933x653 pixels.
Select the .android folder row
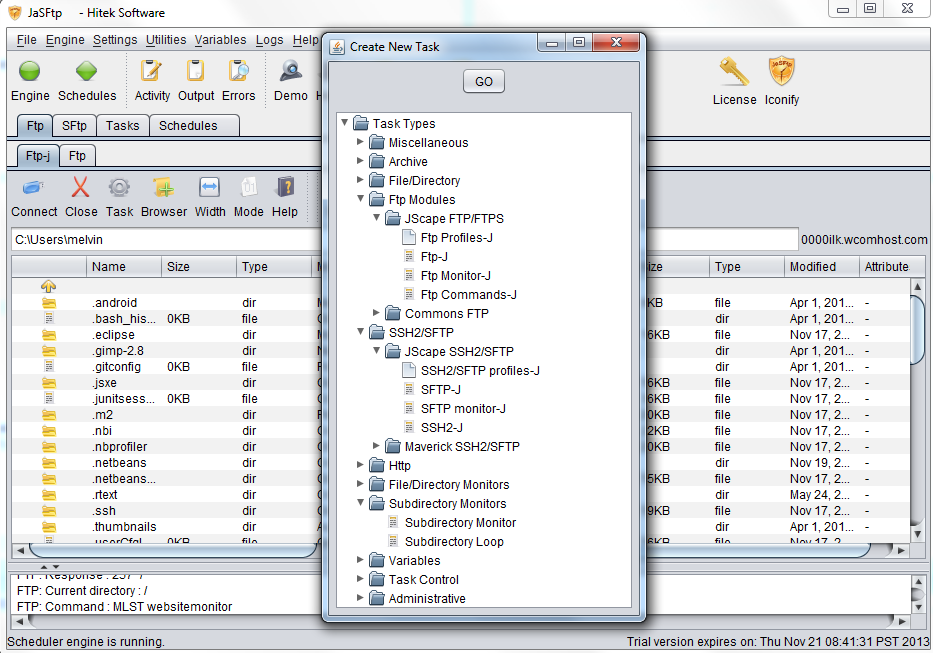click(164, 302)
